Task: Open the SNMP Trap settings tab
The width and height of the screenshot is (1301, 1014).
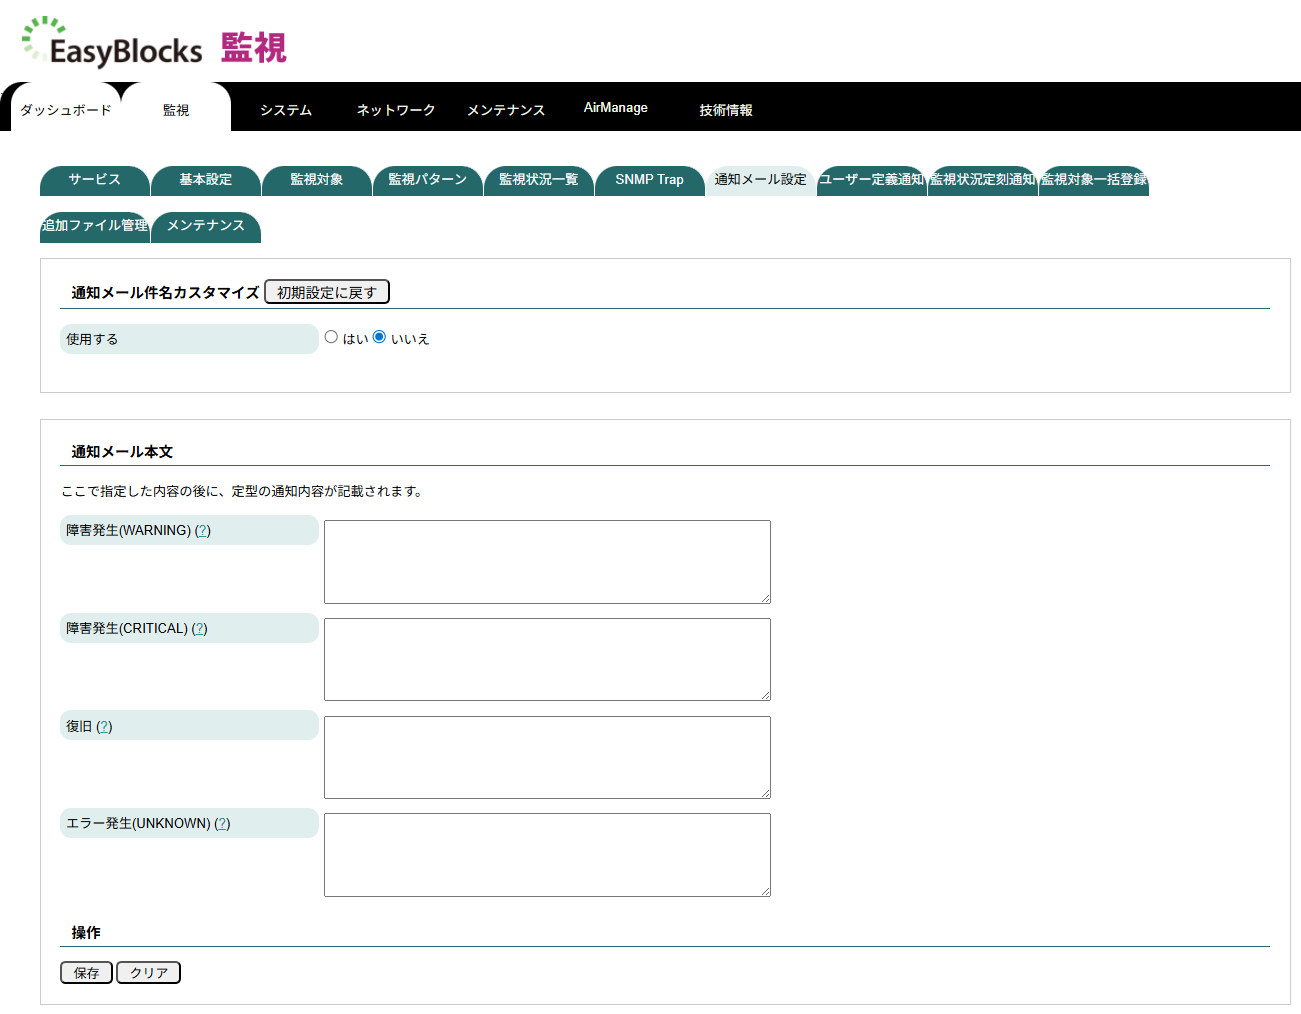Action: [x=649, y=180]
